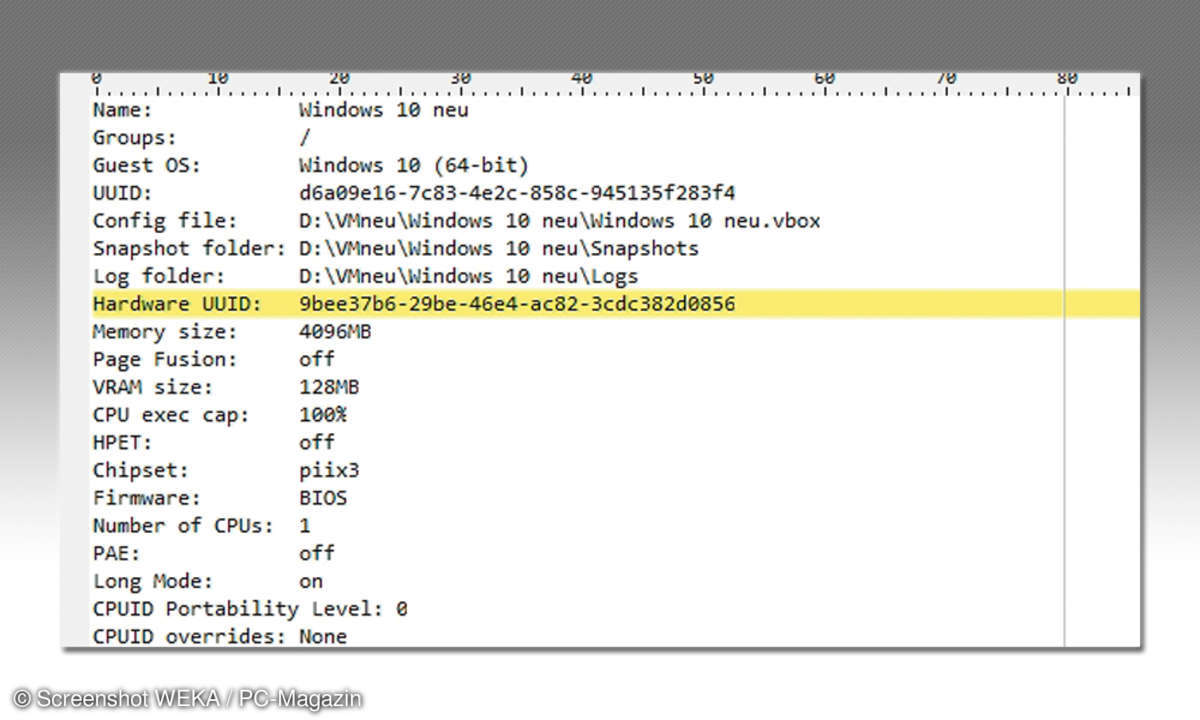Screen dimensions: 1200x720
Task: Click the ruler at column mark 40
Action: pyautogui.click(x=582, y=78)
